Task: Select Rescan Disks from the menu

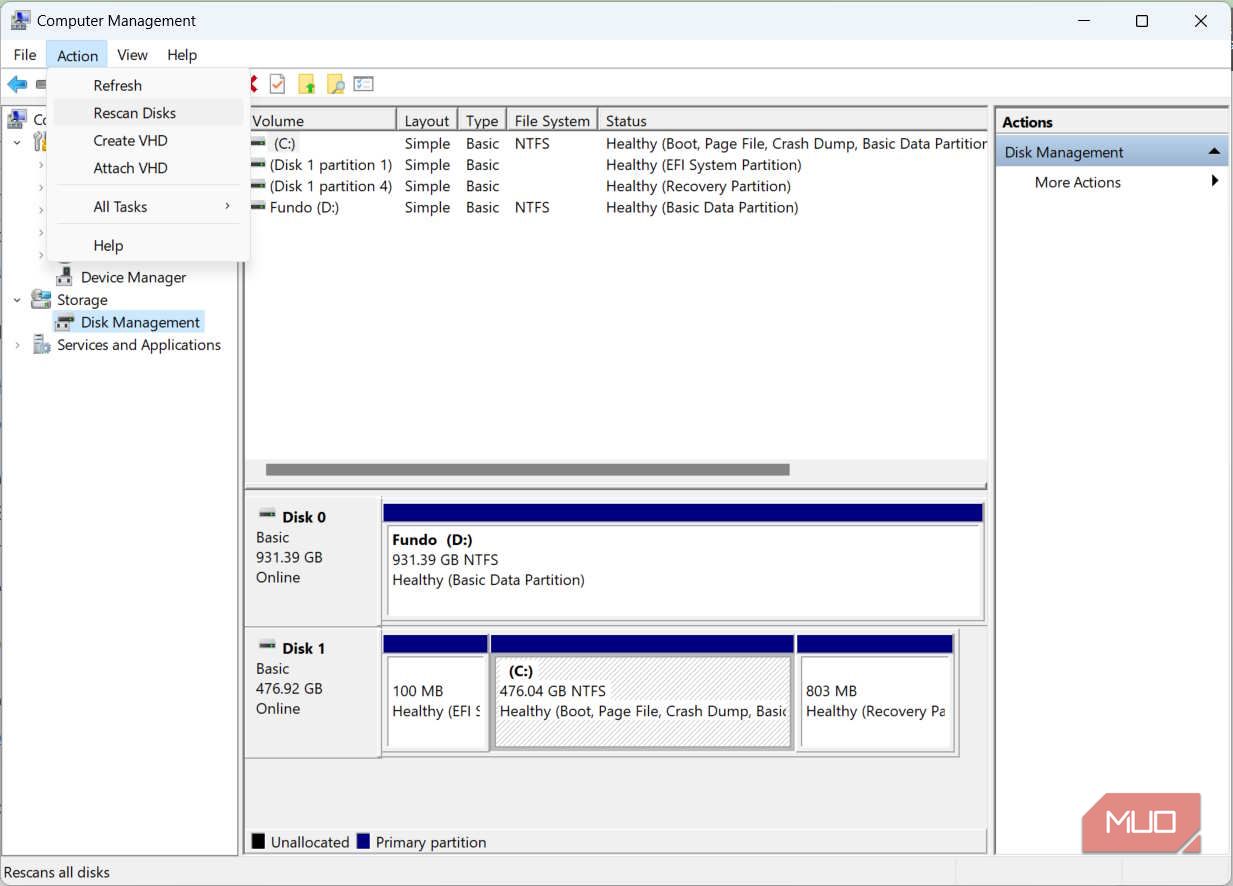Action: (x=135, y=113)
